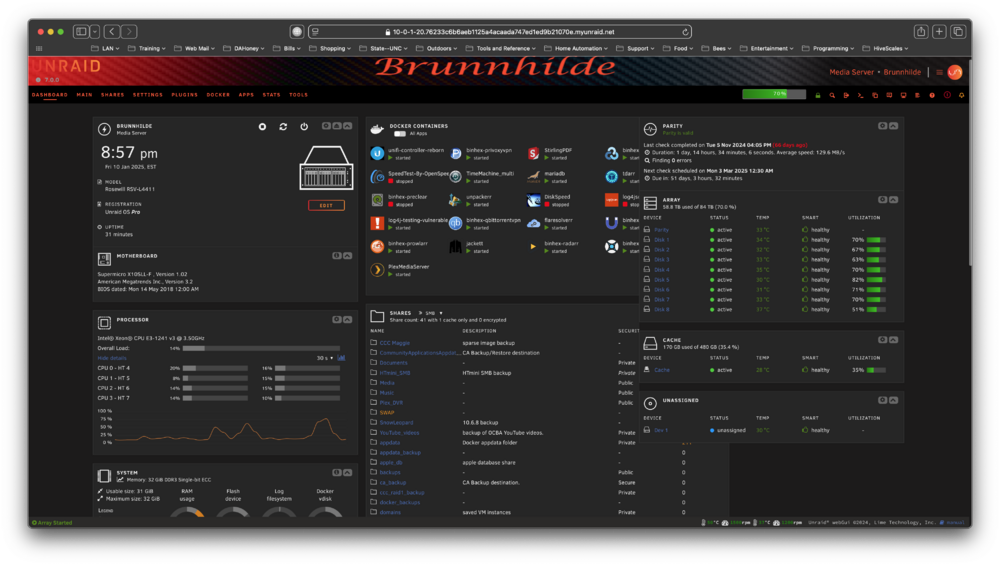Toggle the All Apps switch
Image resolution: width=1000 pixels, height=565 pixels.
click(400, 133)
